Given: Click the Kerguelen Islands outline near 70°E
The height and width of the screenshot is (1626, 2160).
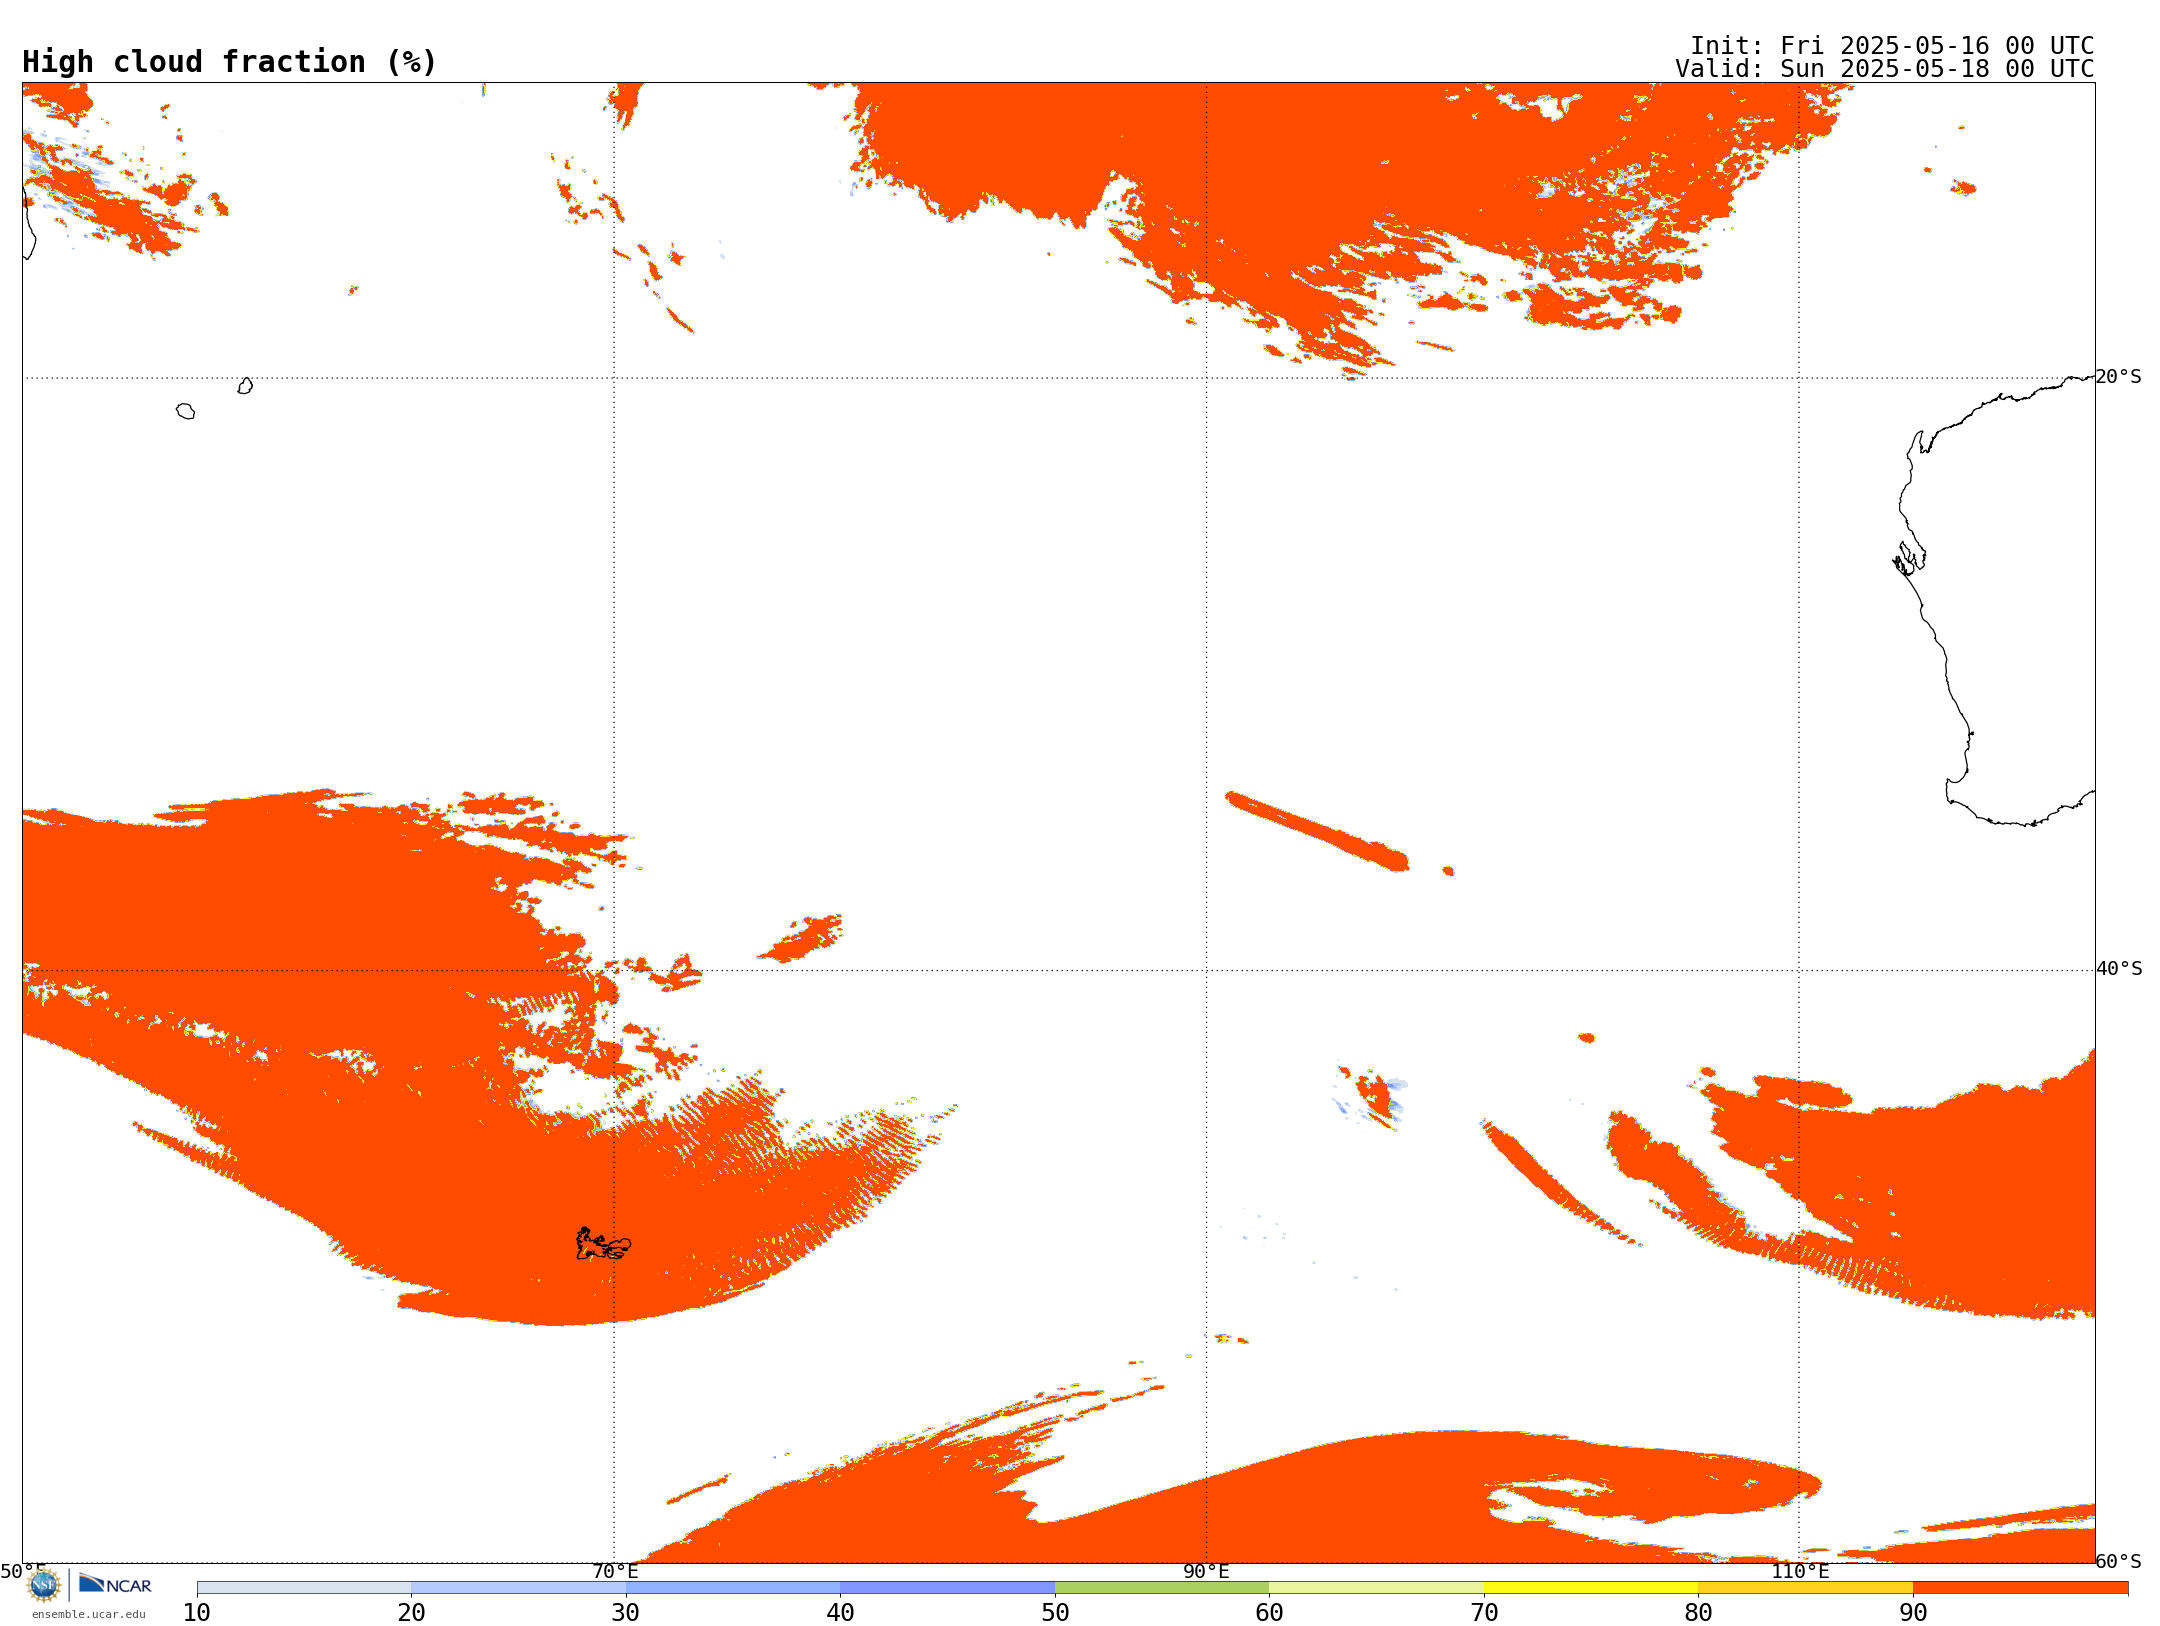Looking at the screenshot, I should 603,1244.
